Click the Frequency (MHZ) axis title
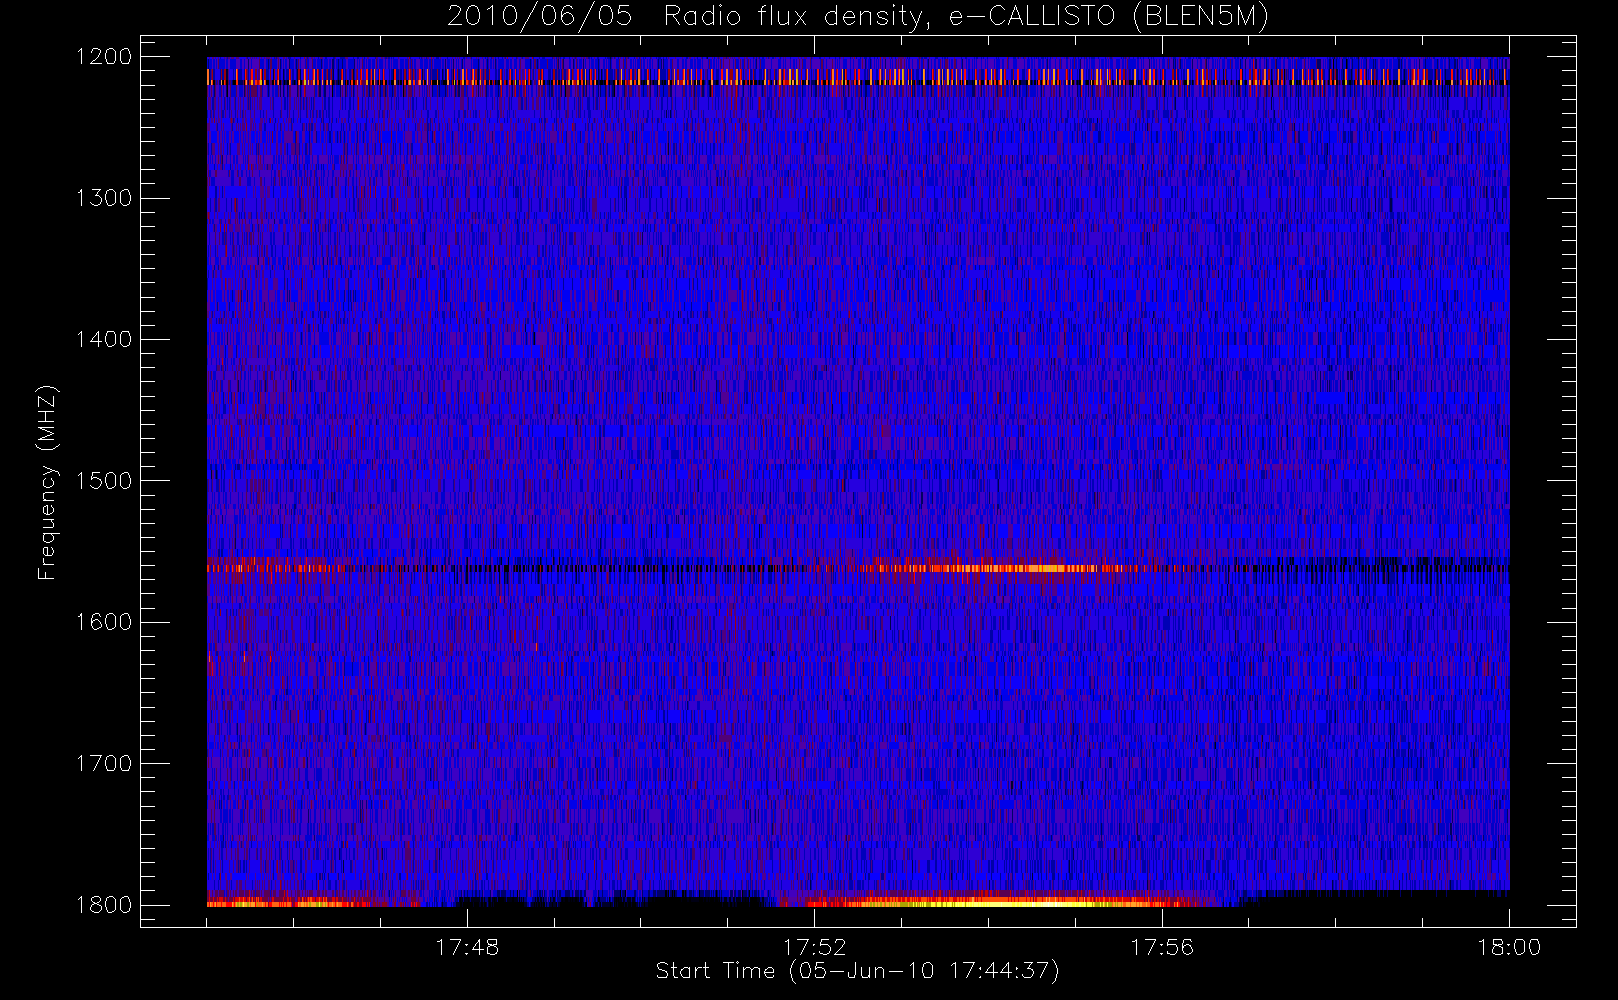This screenshot has width=1618, height=1000. tap(47, 482)
